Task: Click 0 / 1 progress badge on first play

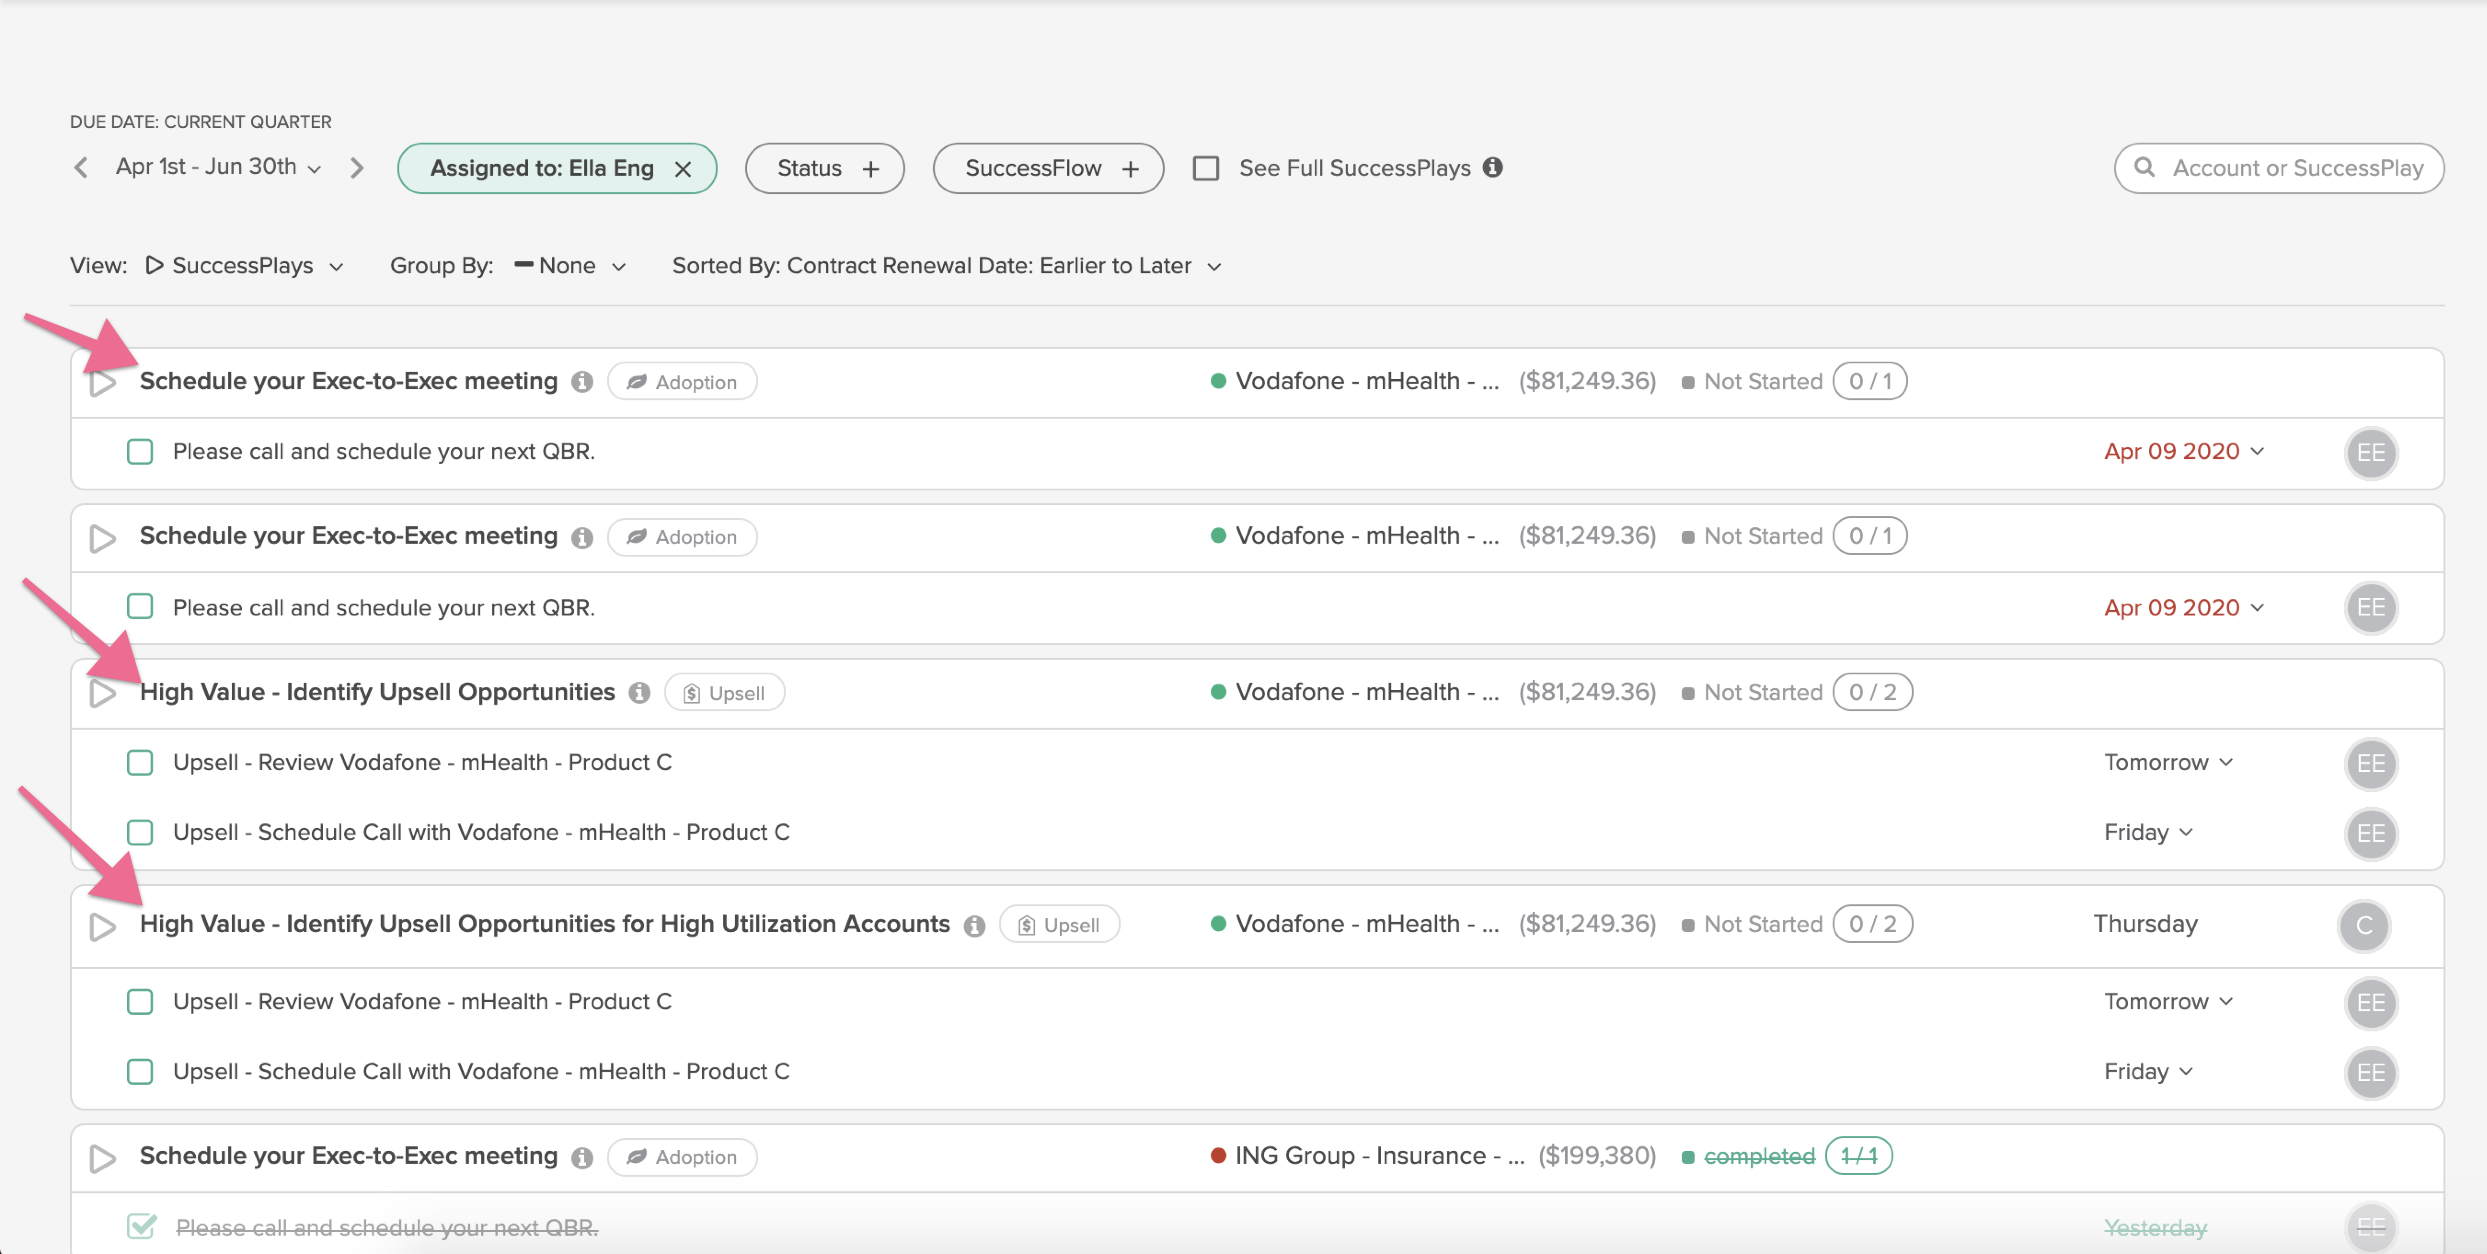Action: coord(1870,381)
